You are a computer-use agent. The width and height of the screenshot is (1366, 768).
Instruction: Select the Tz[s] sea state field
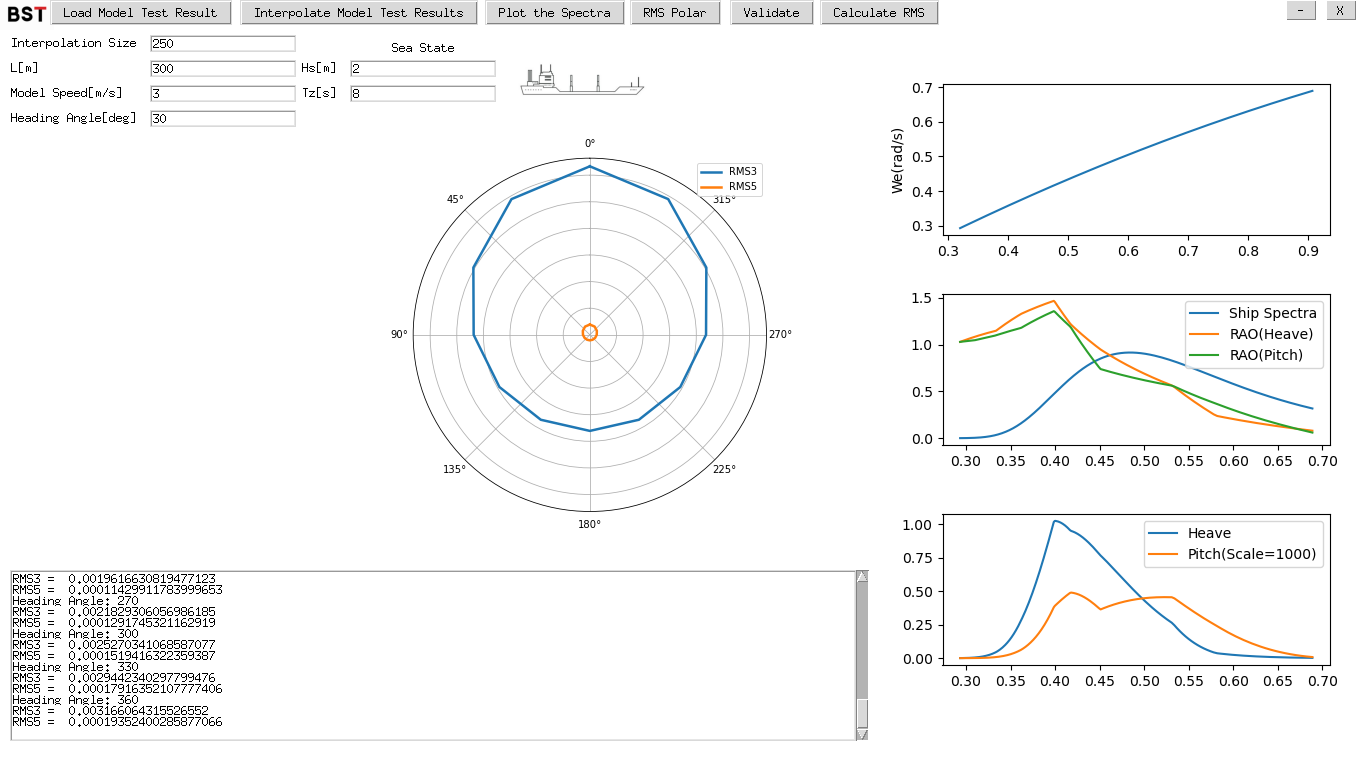coord(422,93)
